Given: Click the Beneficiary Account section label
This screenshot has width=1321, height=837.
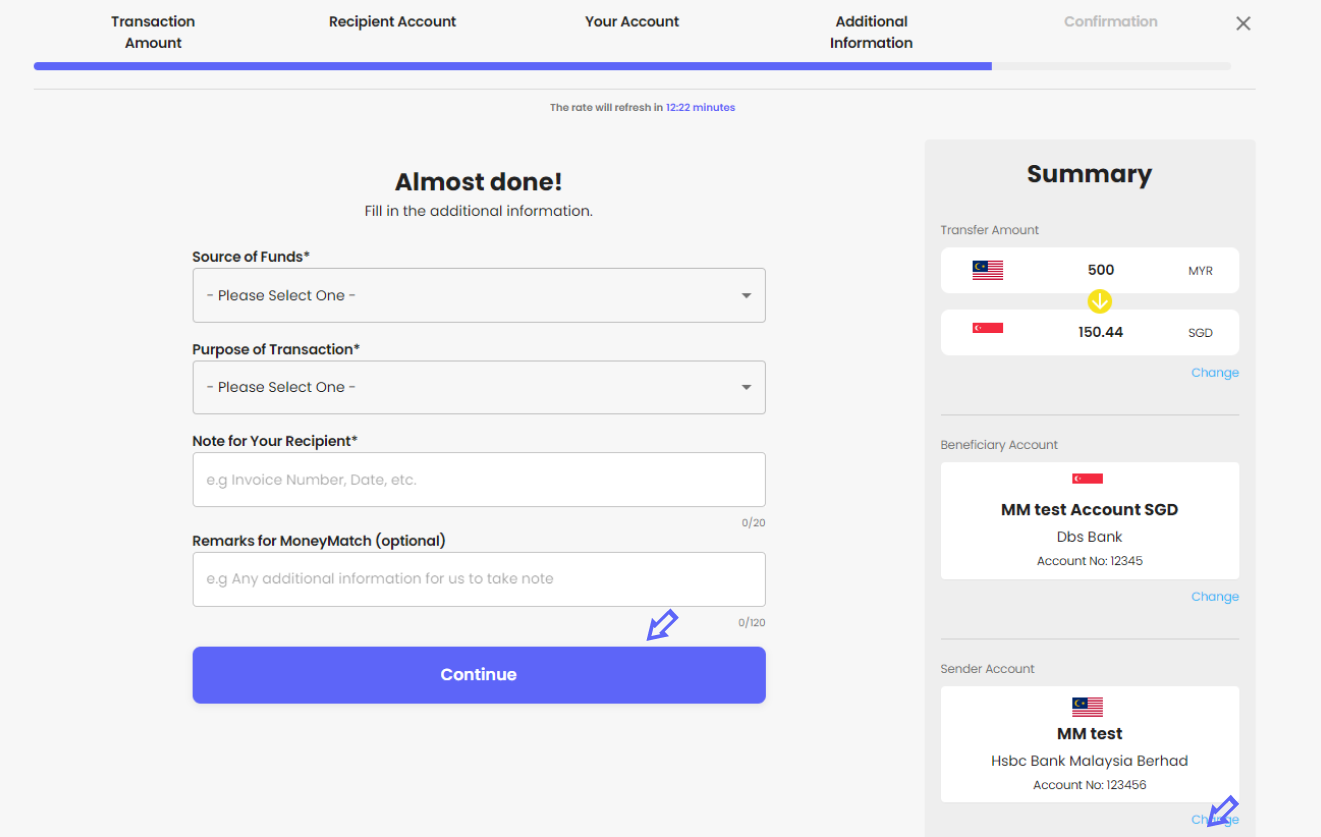Looking at the screenshot, I should (999, 445).
